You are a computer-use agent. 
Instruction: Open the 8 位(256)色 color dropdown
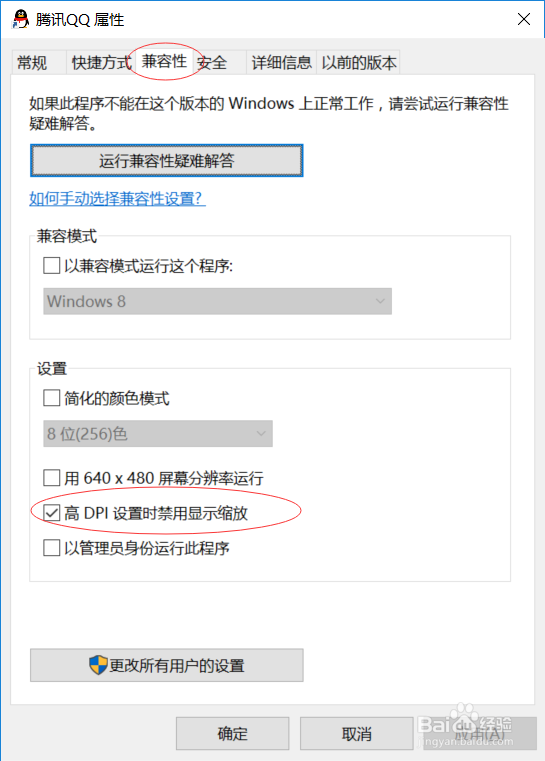click(x=158, y=433)
